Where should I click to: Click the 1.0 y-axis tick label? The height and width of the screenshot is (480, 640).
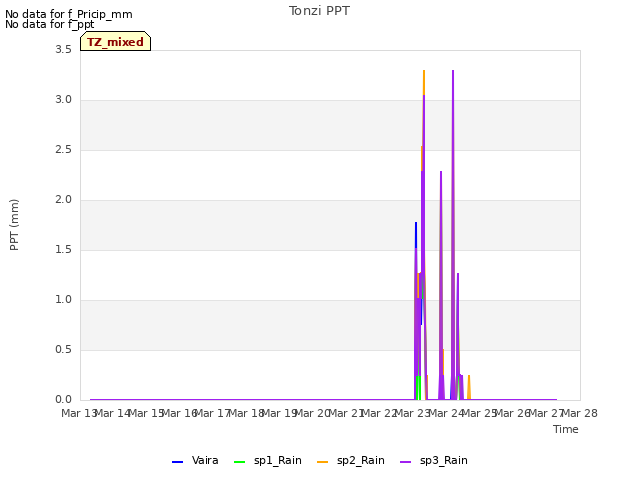coord(63,300)
